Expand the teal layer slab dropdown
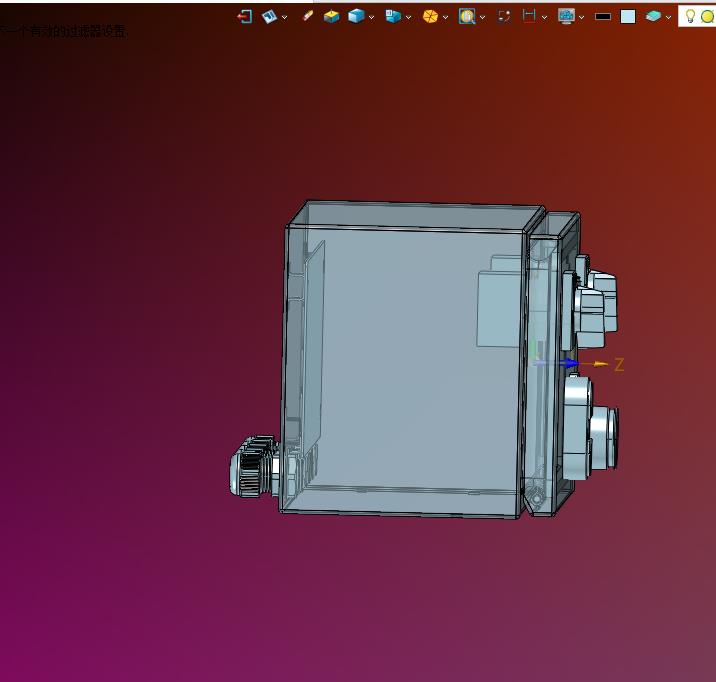Image resolution: width=716 pixels, height=682 pixels. pyautogui.click(x=669, y=17)
